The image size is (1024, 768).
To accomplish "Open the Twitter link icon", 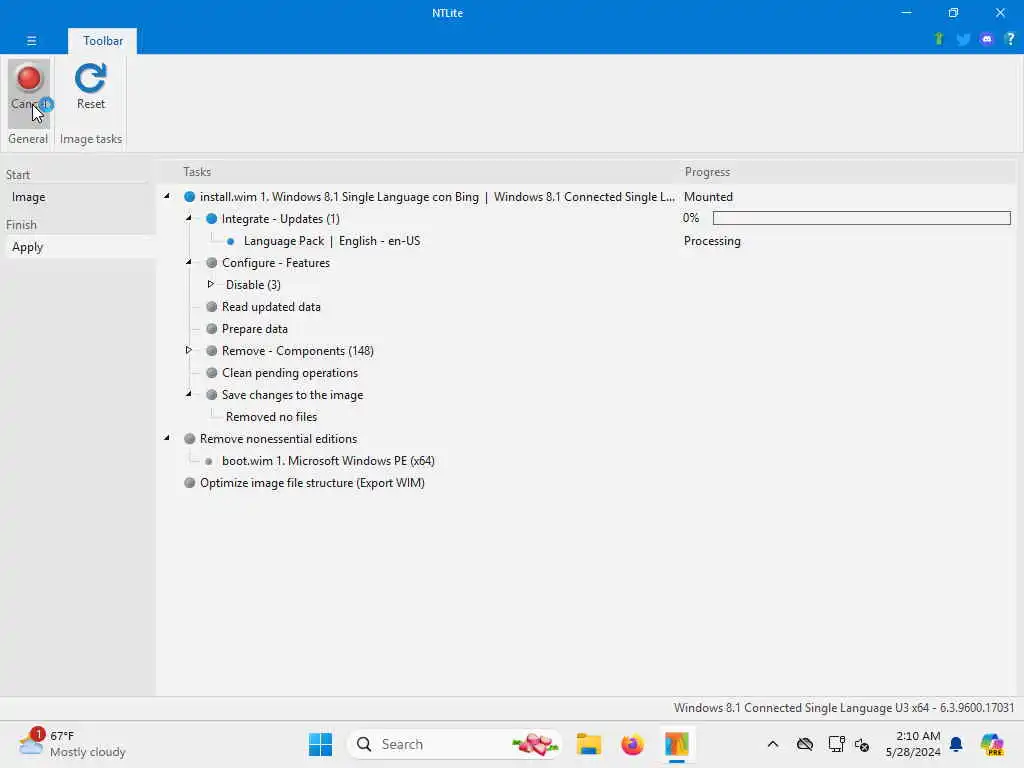I will 963,39.
